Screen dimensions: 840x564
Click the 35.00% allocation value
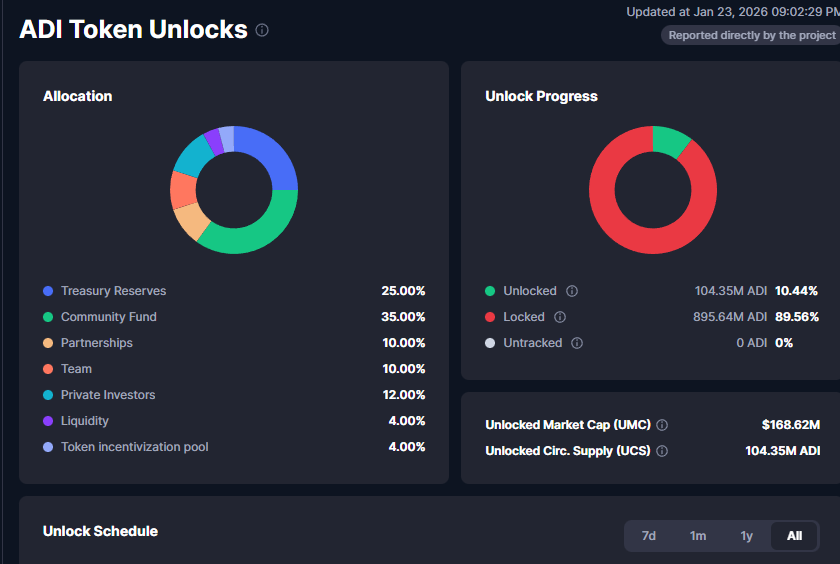pyautogui.click(x=403, y=317)
